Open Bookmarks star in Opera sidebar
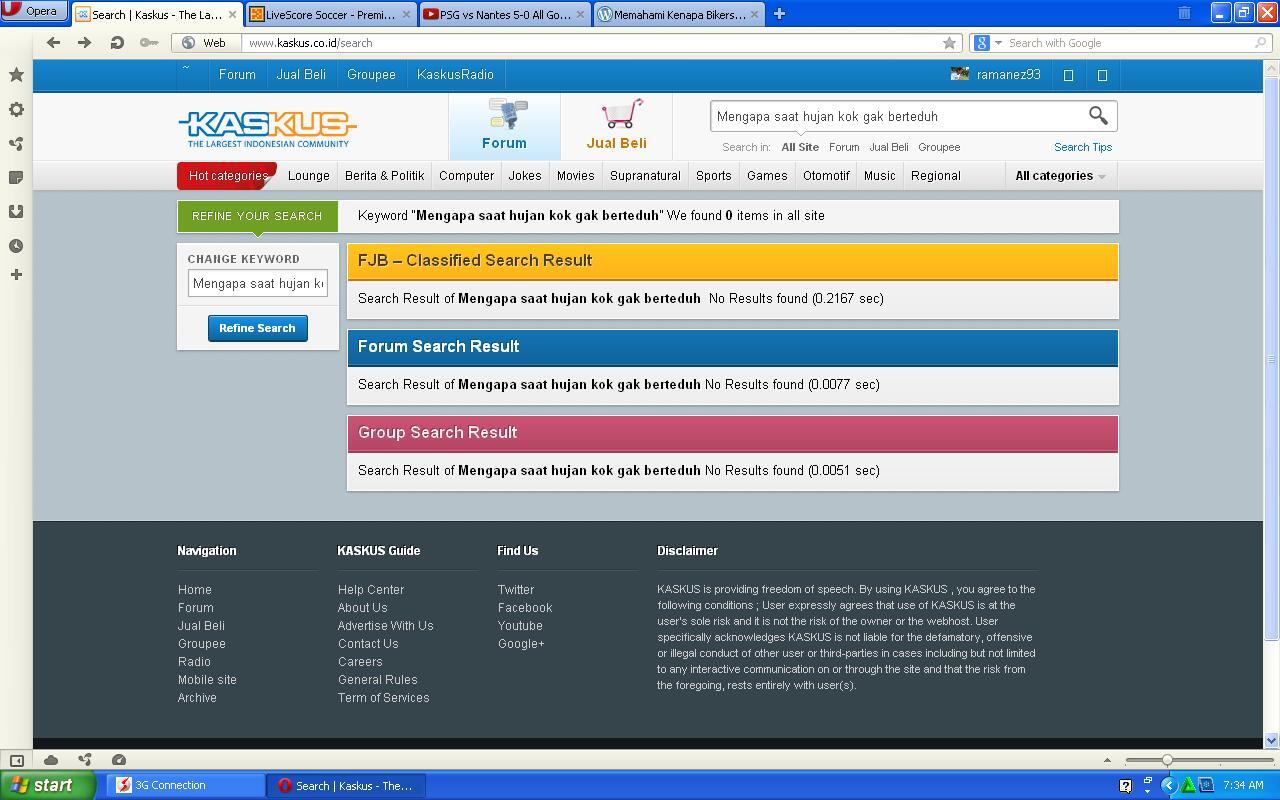The height and width of the screenshot is (800, 1280). tap(16, 75)
